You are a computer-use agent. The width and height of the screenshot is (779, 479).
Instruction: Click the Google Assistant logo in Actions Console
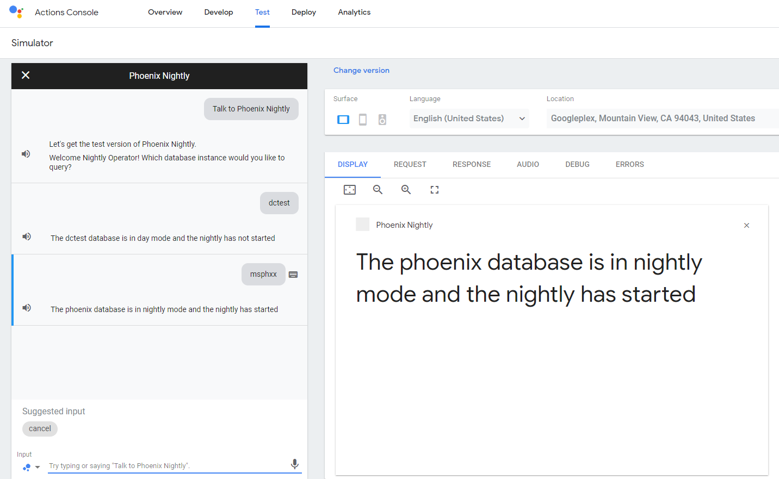point(16,12)
